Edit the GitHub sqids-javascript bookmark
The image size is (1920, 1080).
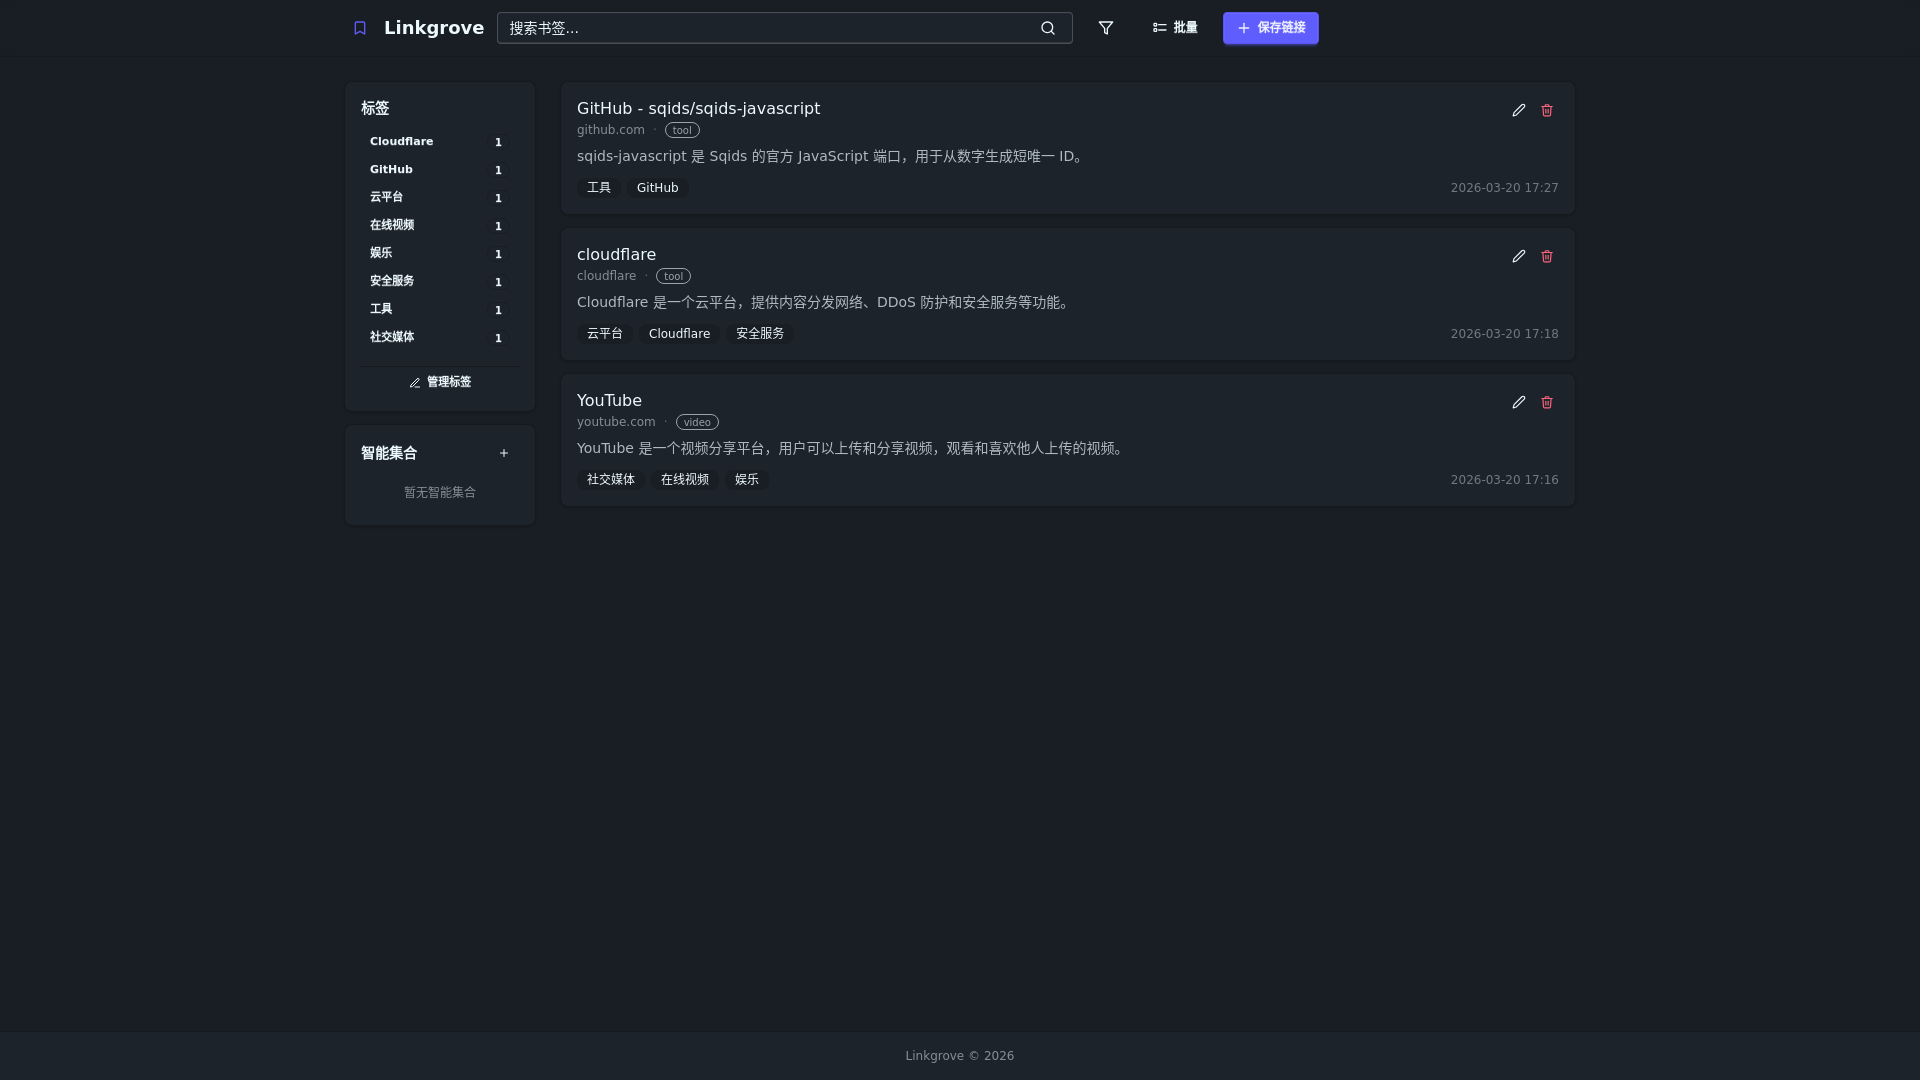tap(1518, 110)
